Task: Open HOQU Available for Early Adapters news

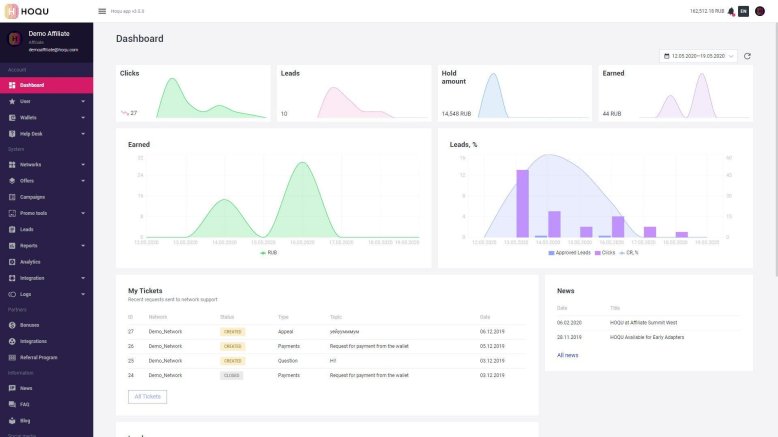Action: [647, 337]
